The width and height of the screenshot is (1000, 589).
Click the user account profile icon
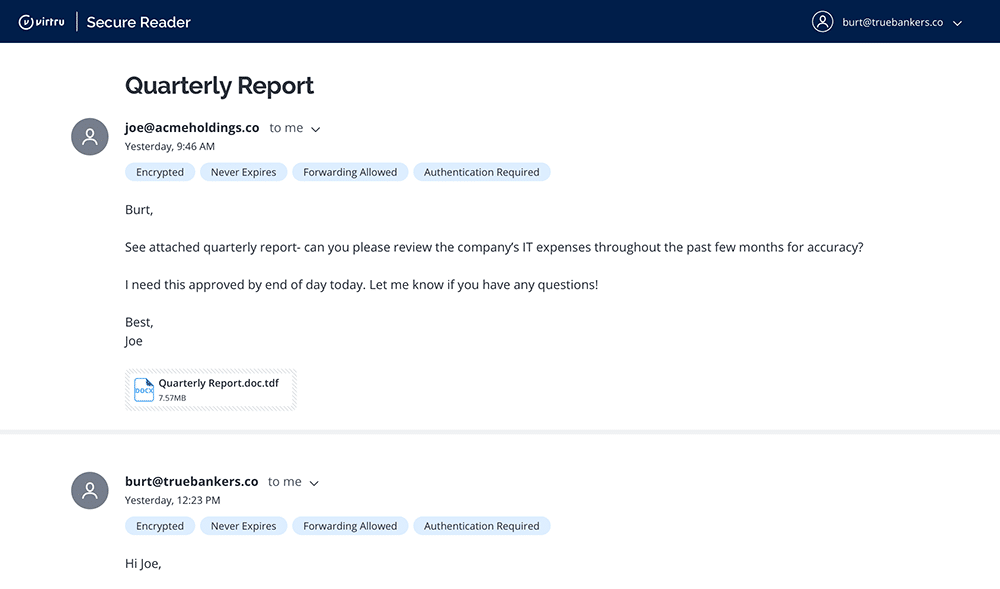[x=822, y=22]
